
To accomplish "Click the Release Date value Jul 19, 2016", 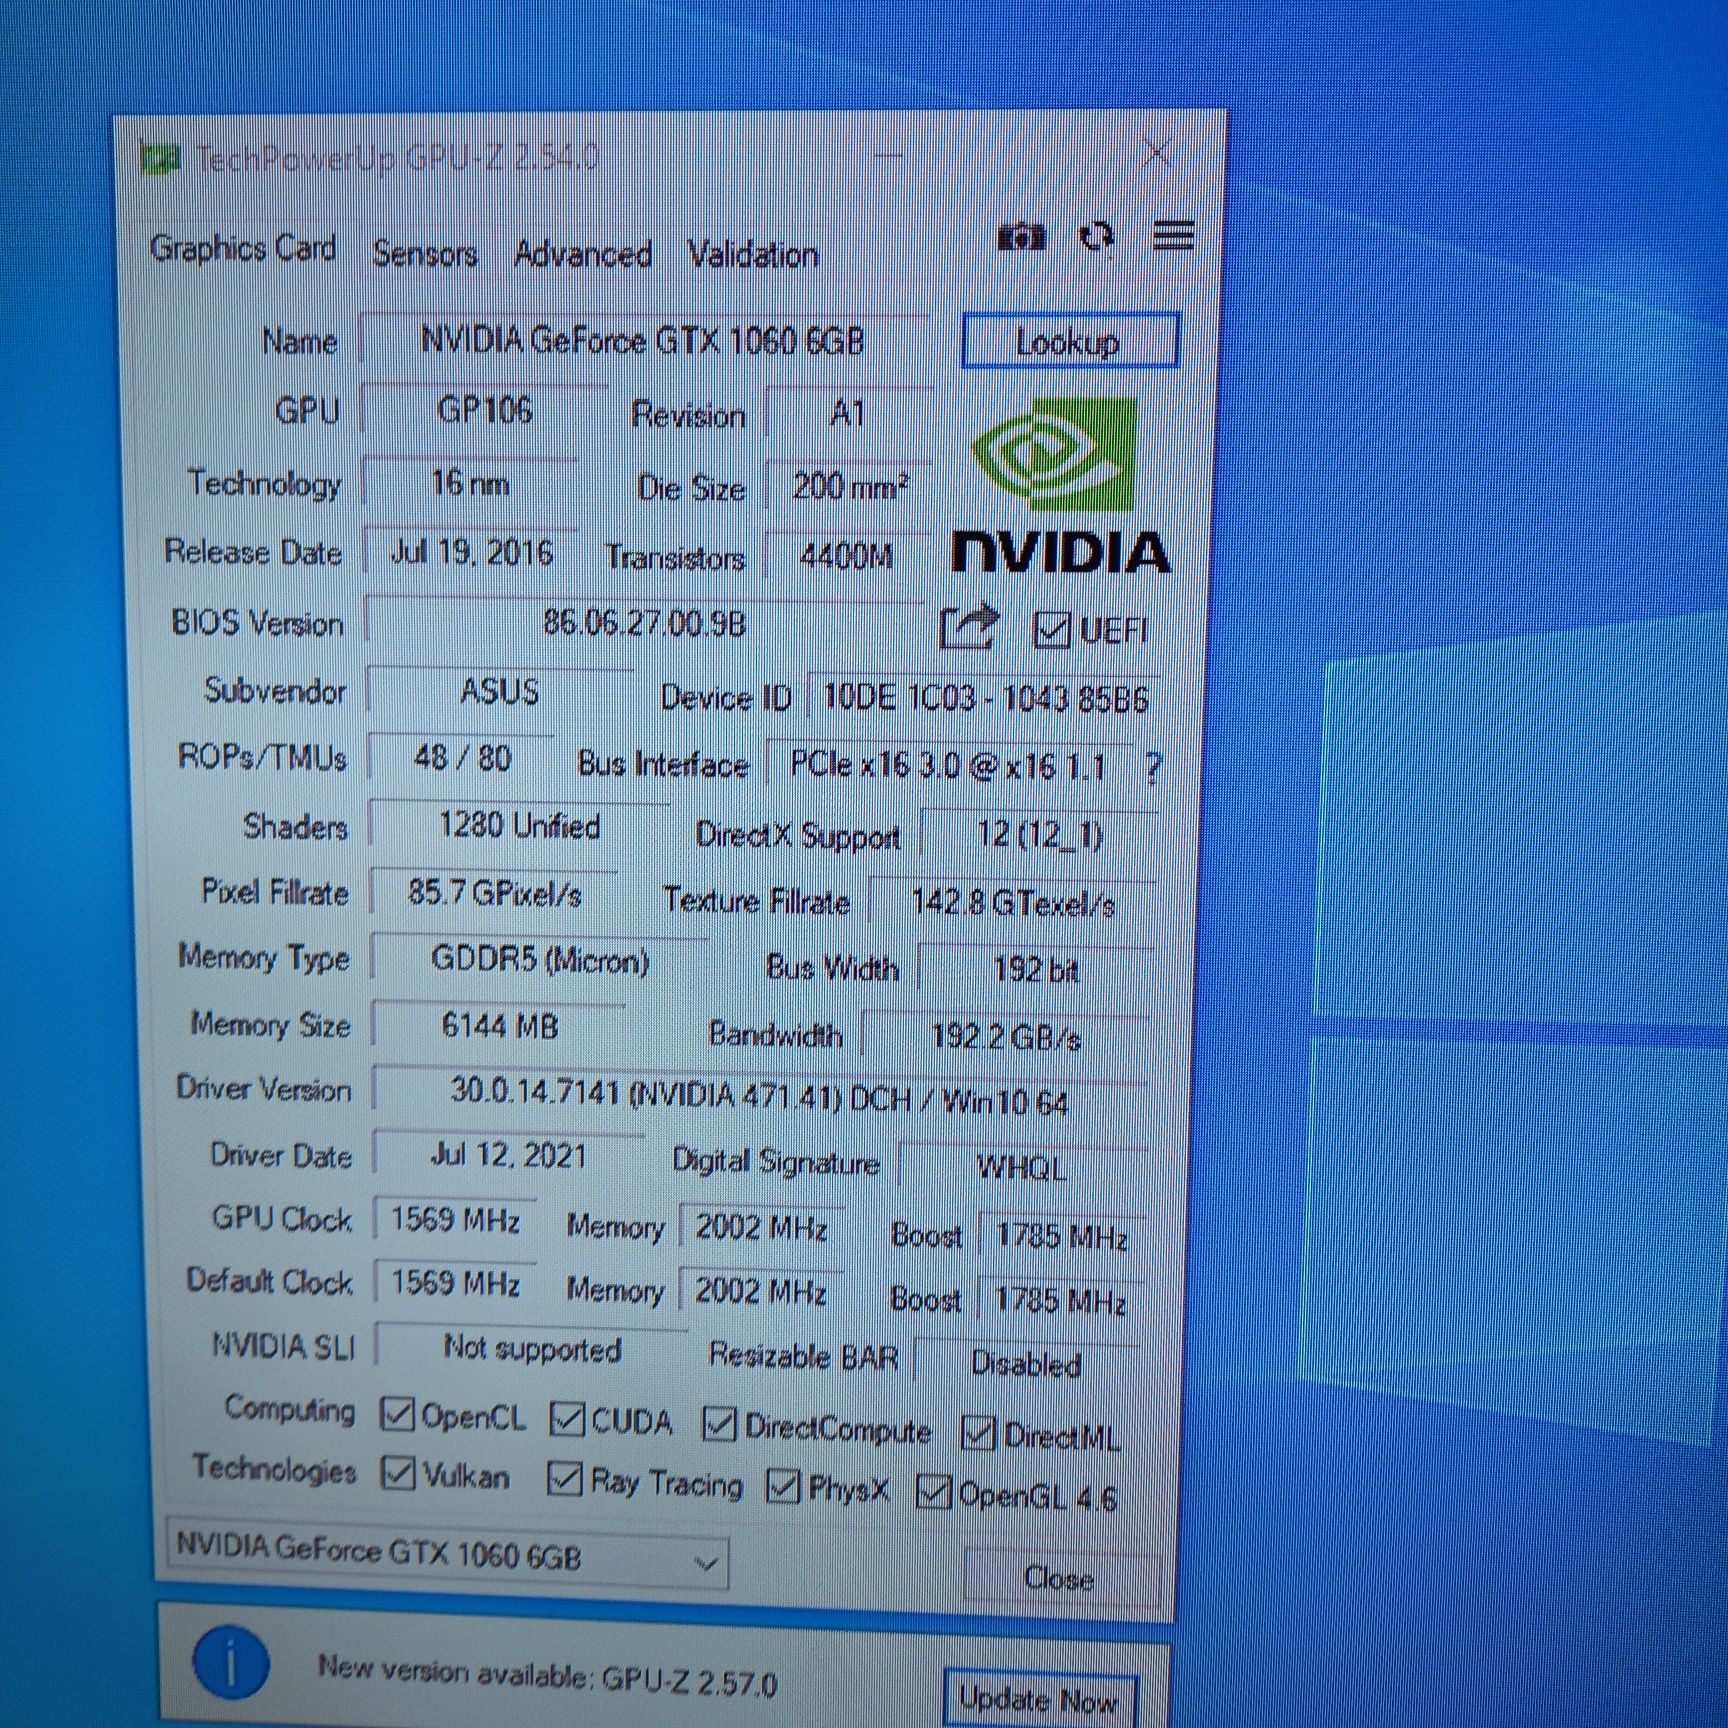I will (472, 552).
